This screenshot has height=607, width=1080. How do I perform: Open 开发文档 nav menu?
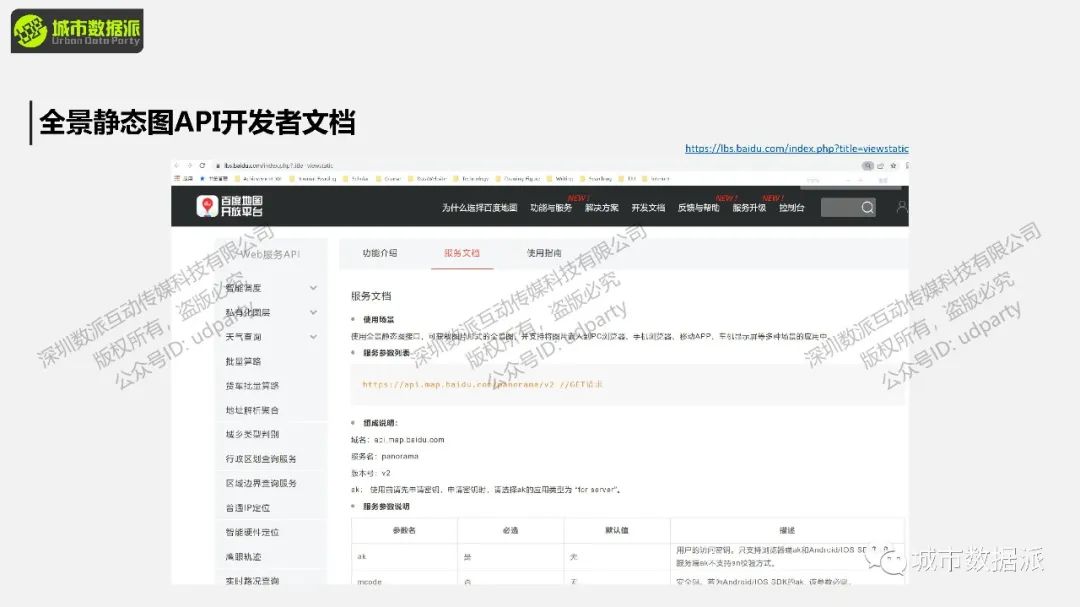point(648,207)
